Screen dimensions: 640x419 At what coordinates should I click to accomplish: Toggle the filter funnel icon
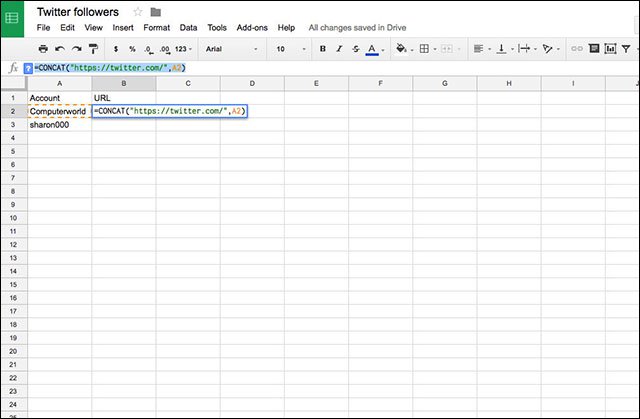tap(626, 49)
